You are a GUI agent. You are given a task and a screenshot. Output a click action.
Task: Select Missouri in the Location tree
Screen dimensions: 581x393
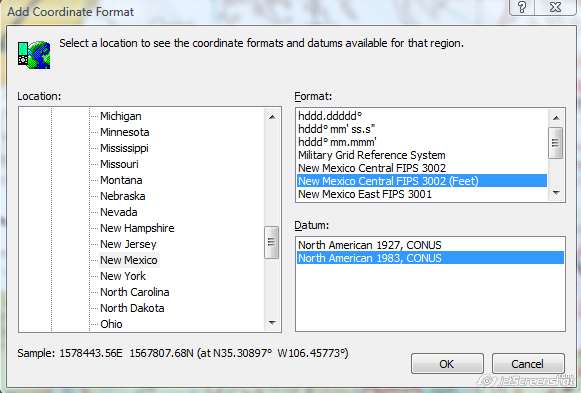119,164
